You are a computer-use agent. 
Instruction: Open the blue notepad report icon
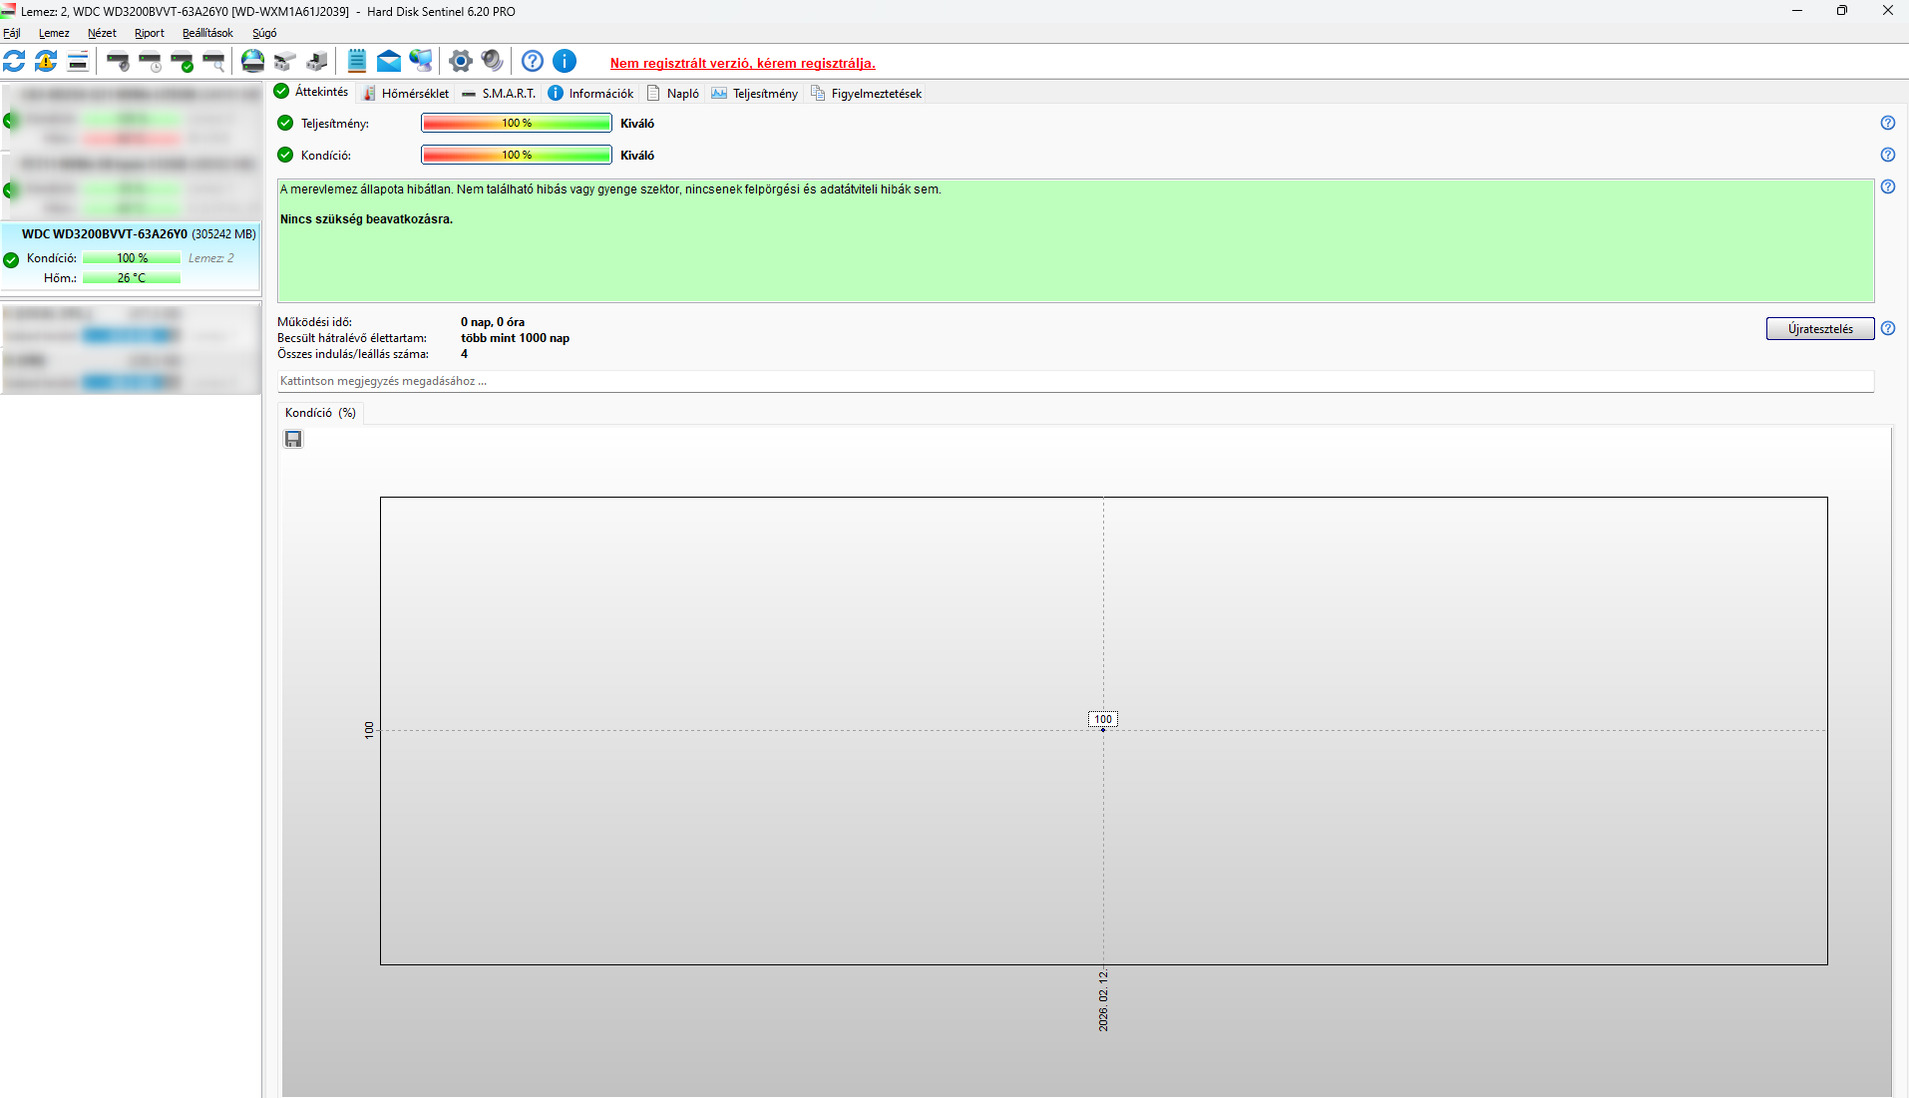[x=357, y=61]
